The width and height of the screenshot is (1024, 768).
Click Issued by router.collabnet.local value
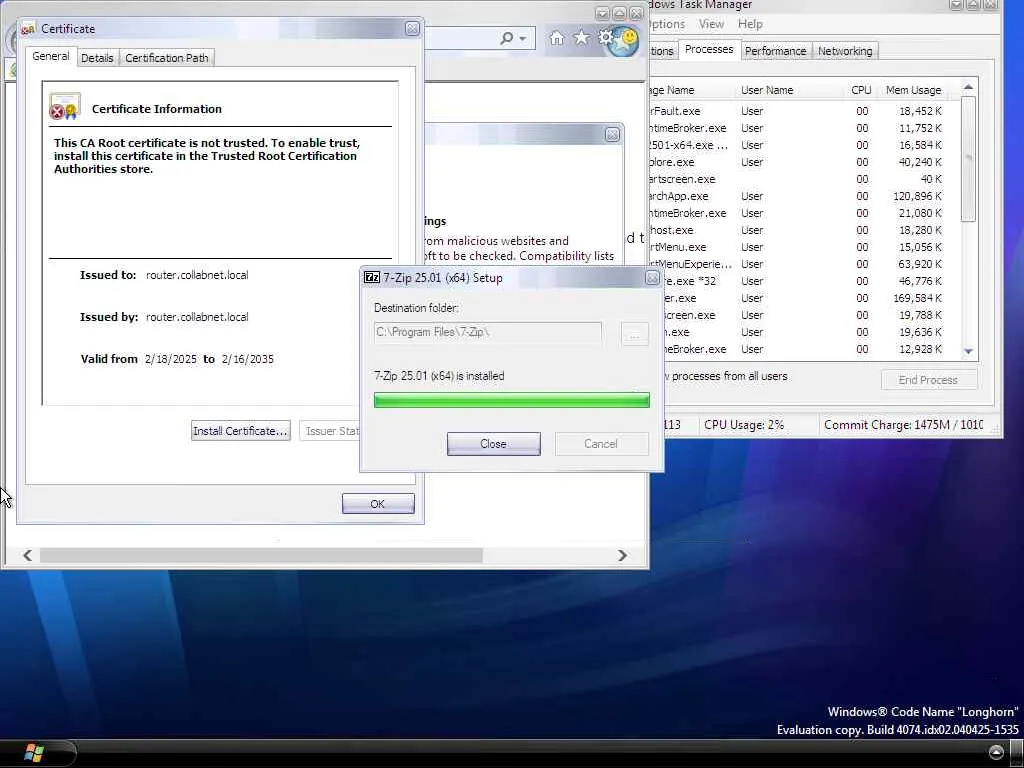tap(197, 317)
